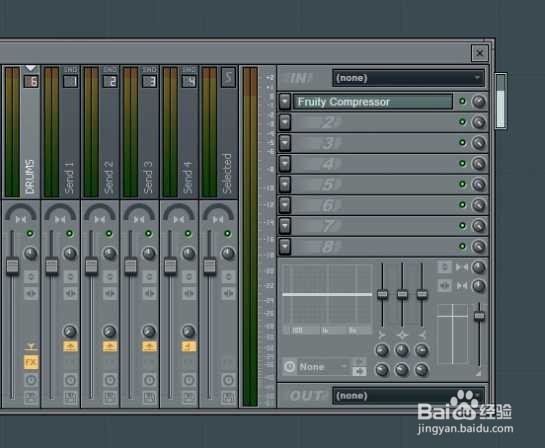The width and height of the screenshot is (545, 448).
Task: Click the arrow button right of None
Action: 359,371
